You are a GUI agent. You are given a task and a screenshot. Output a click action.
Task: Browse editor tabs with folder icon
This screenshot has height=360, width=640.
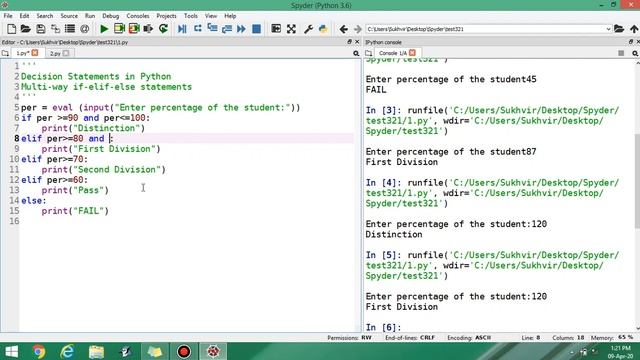(5, 53)
